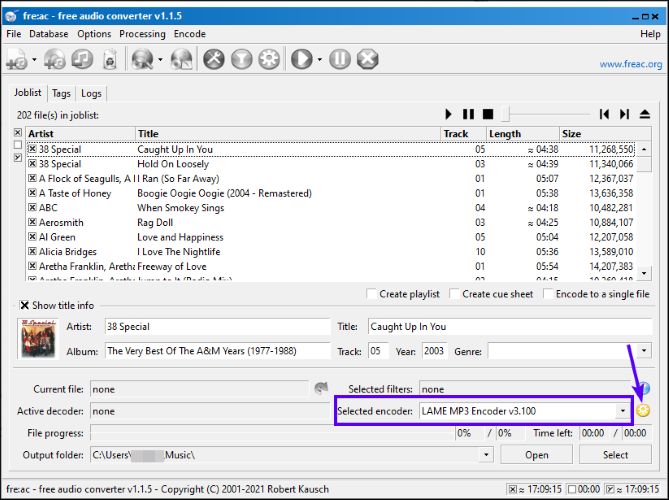
Task: Open the Options menu
Action: tap(94, 34)
